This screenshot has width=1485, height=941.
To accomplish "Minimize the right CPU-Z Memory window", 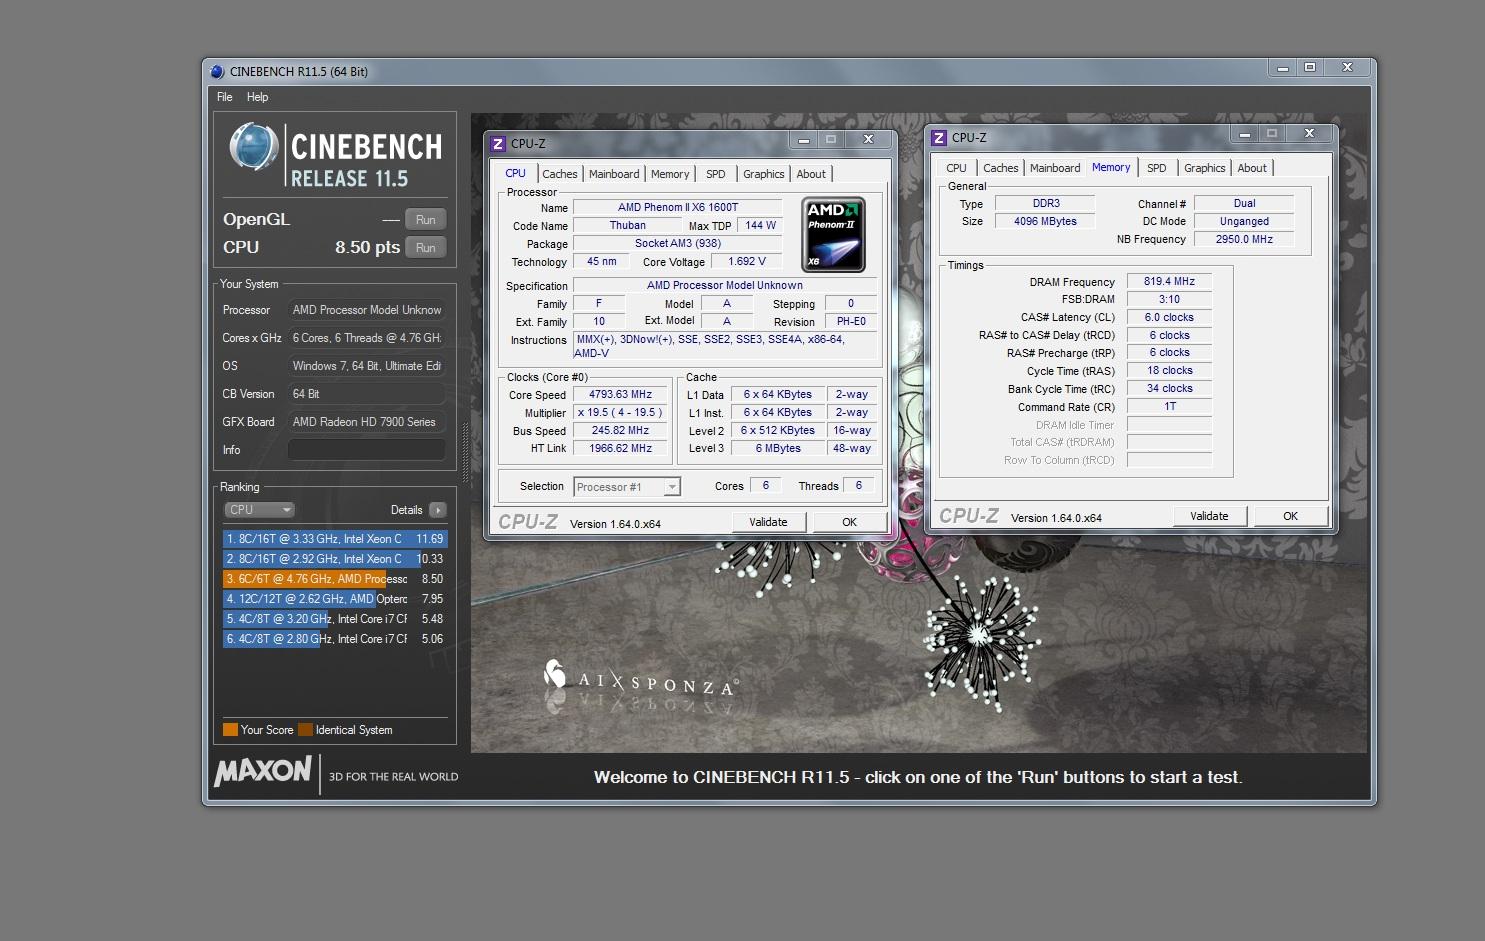I will pyautogui.click(x=1245, y=133).
